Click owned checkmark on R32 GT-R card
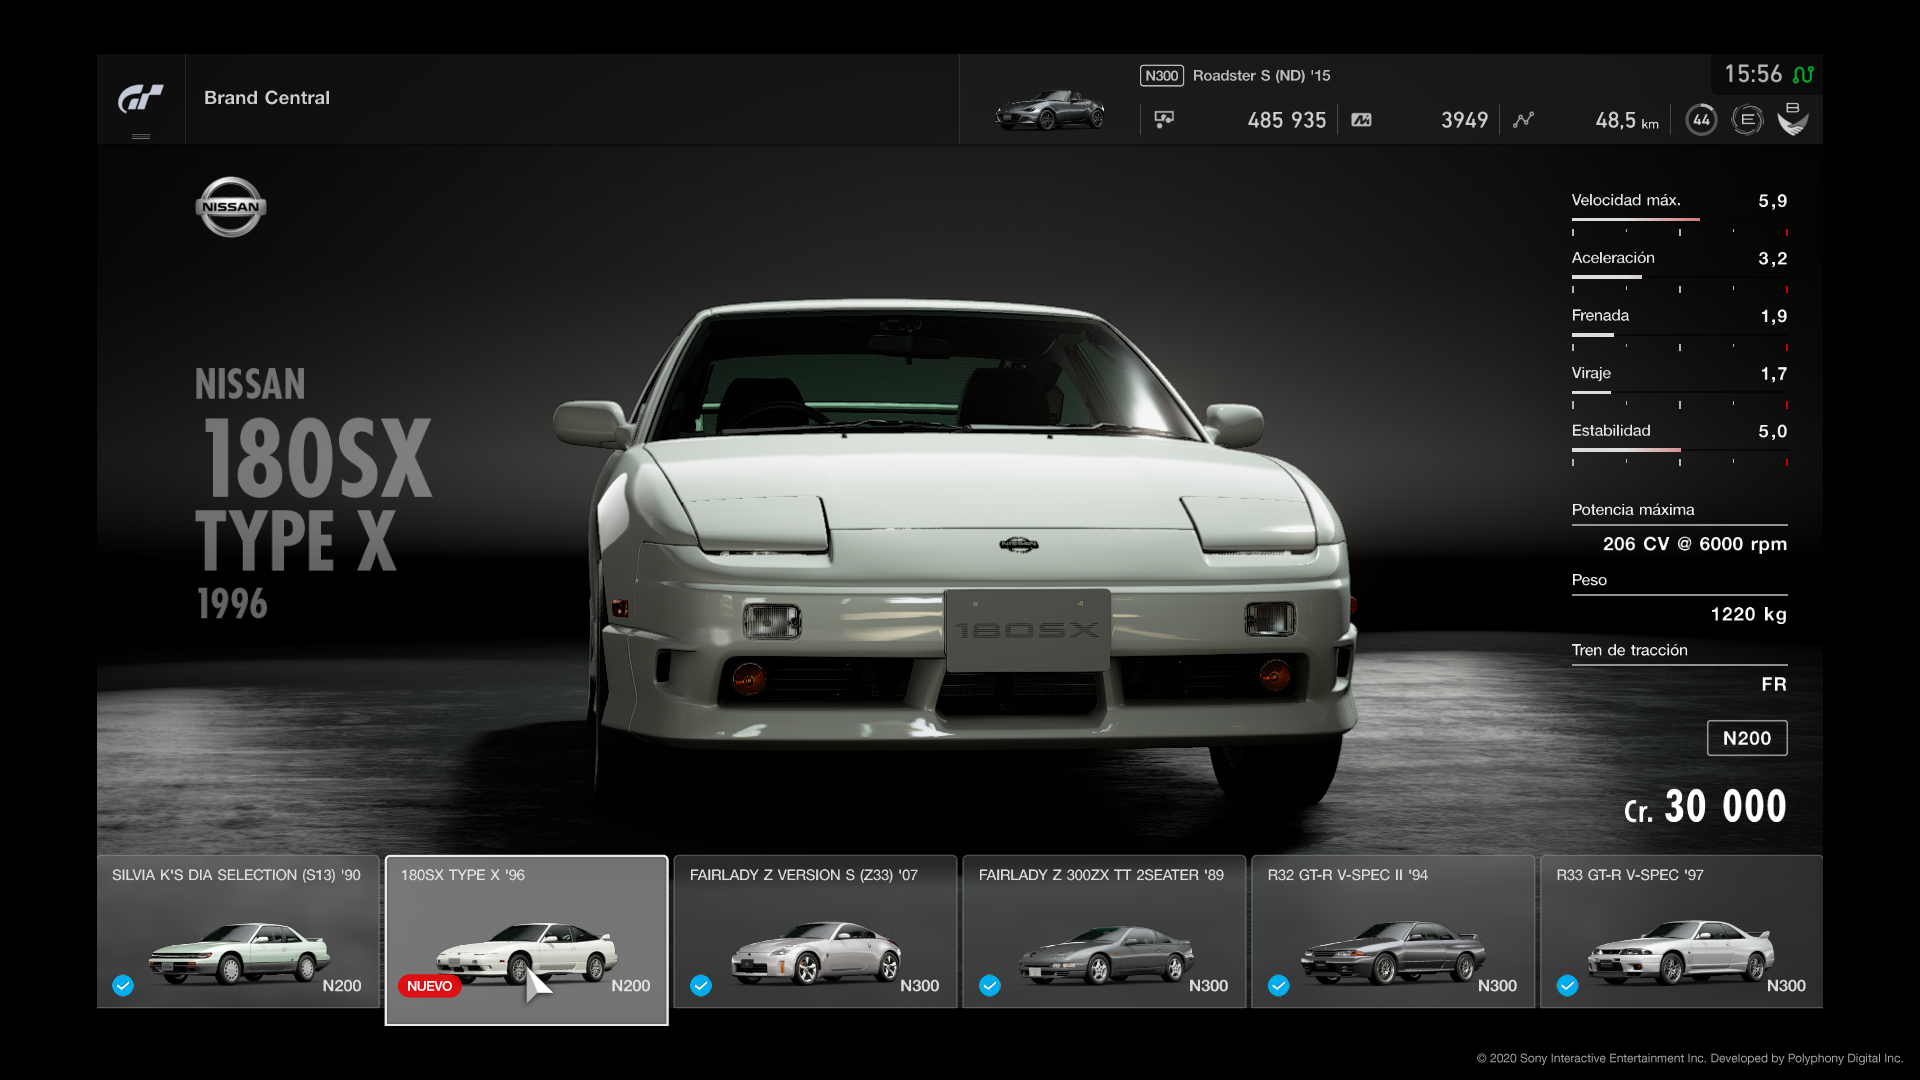The width and height of the screenshot is (1920, 1080). coord(1279,986)
